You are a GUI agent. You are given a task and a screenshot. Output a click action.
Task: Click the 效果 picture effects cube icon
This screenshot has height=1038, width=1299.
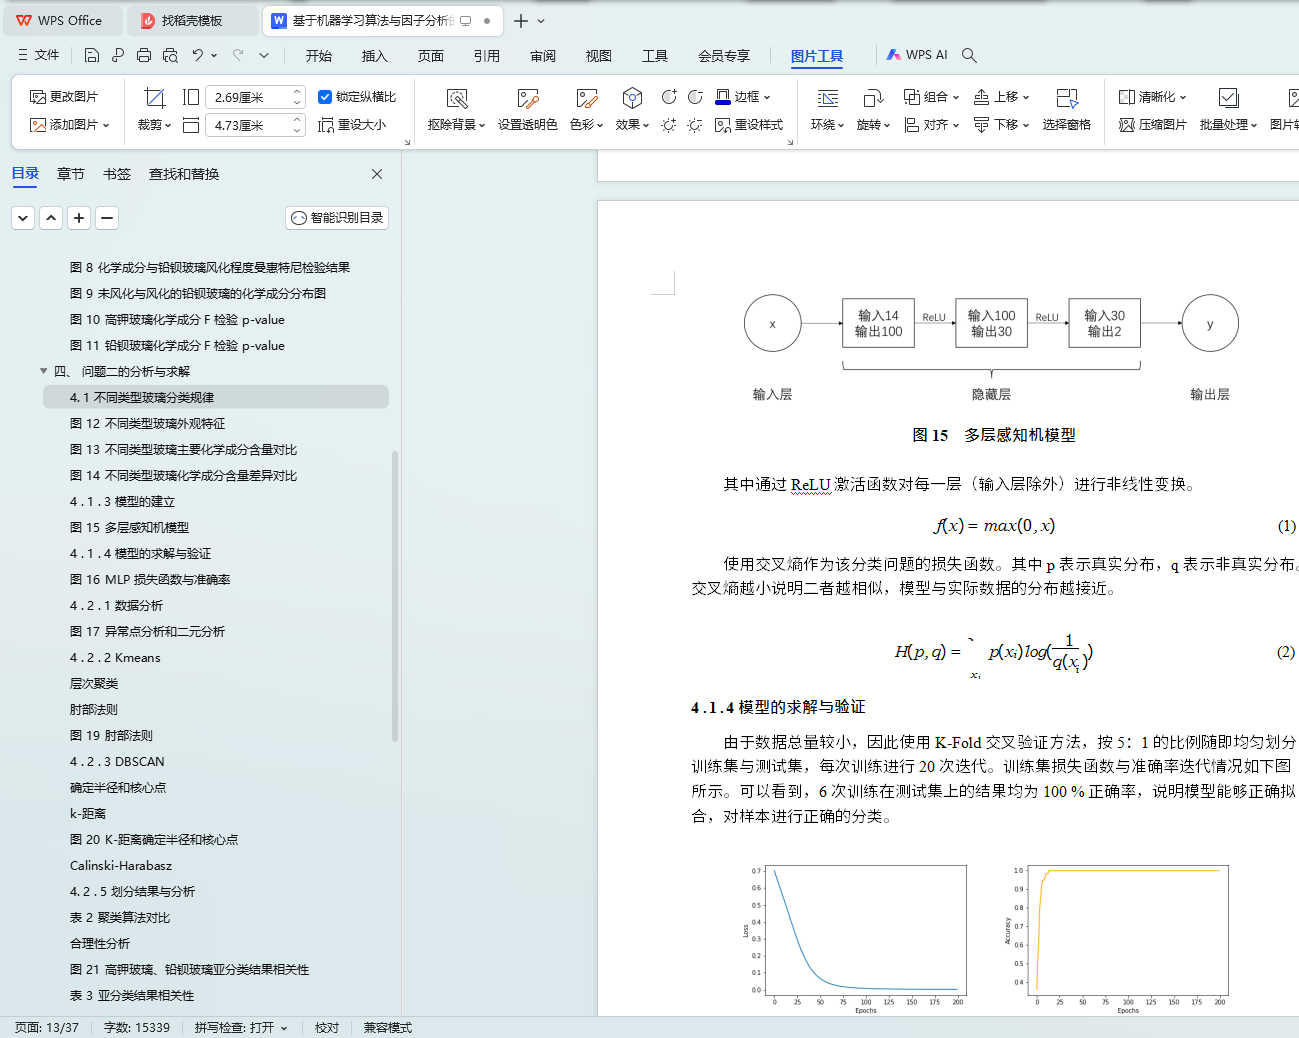pos(632,98)
